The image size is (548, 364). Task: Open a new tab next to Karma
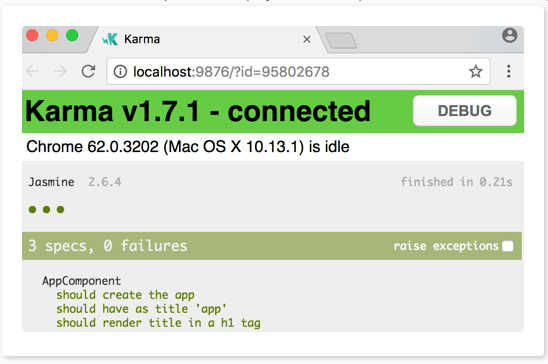coord(341,41)
